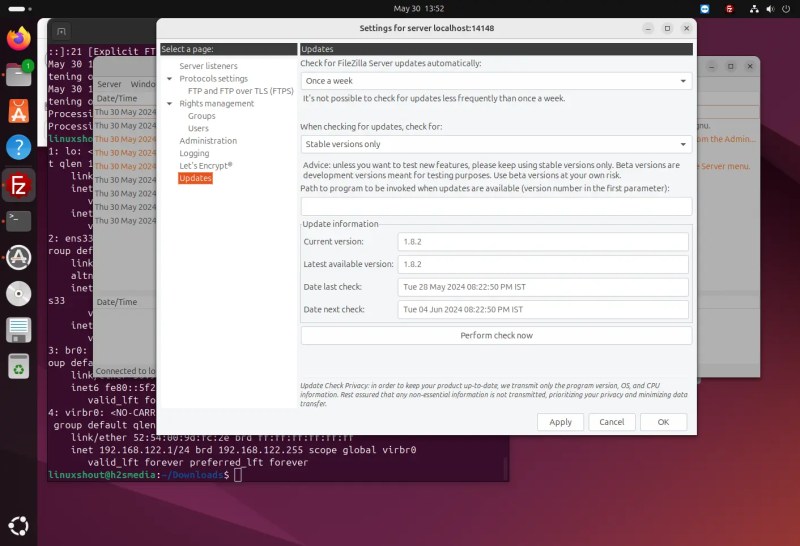Click the FileZilla tray indicator icon
Viewport: 800px width, 546px height.
[730, 9]
